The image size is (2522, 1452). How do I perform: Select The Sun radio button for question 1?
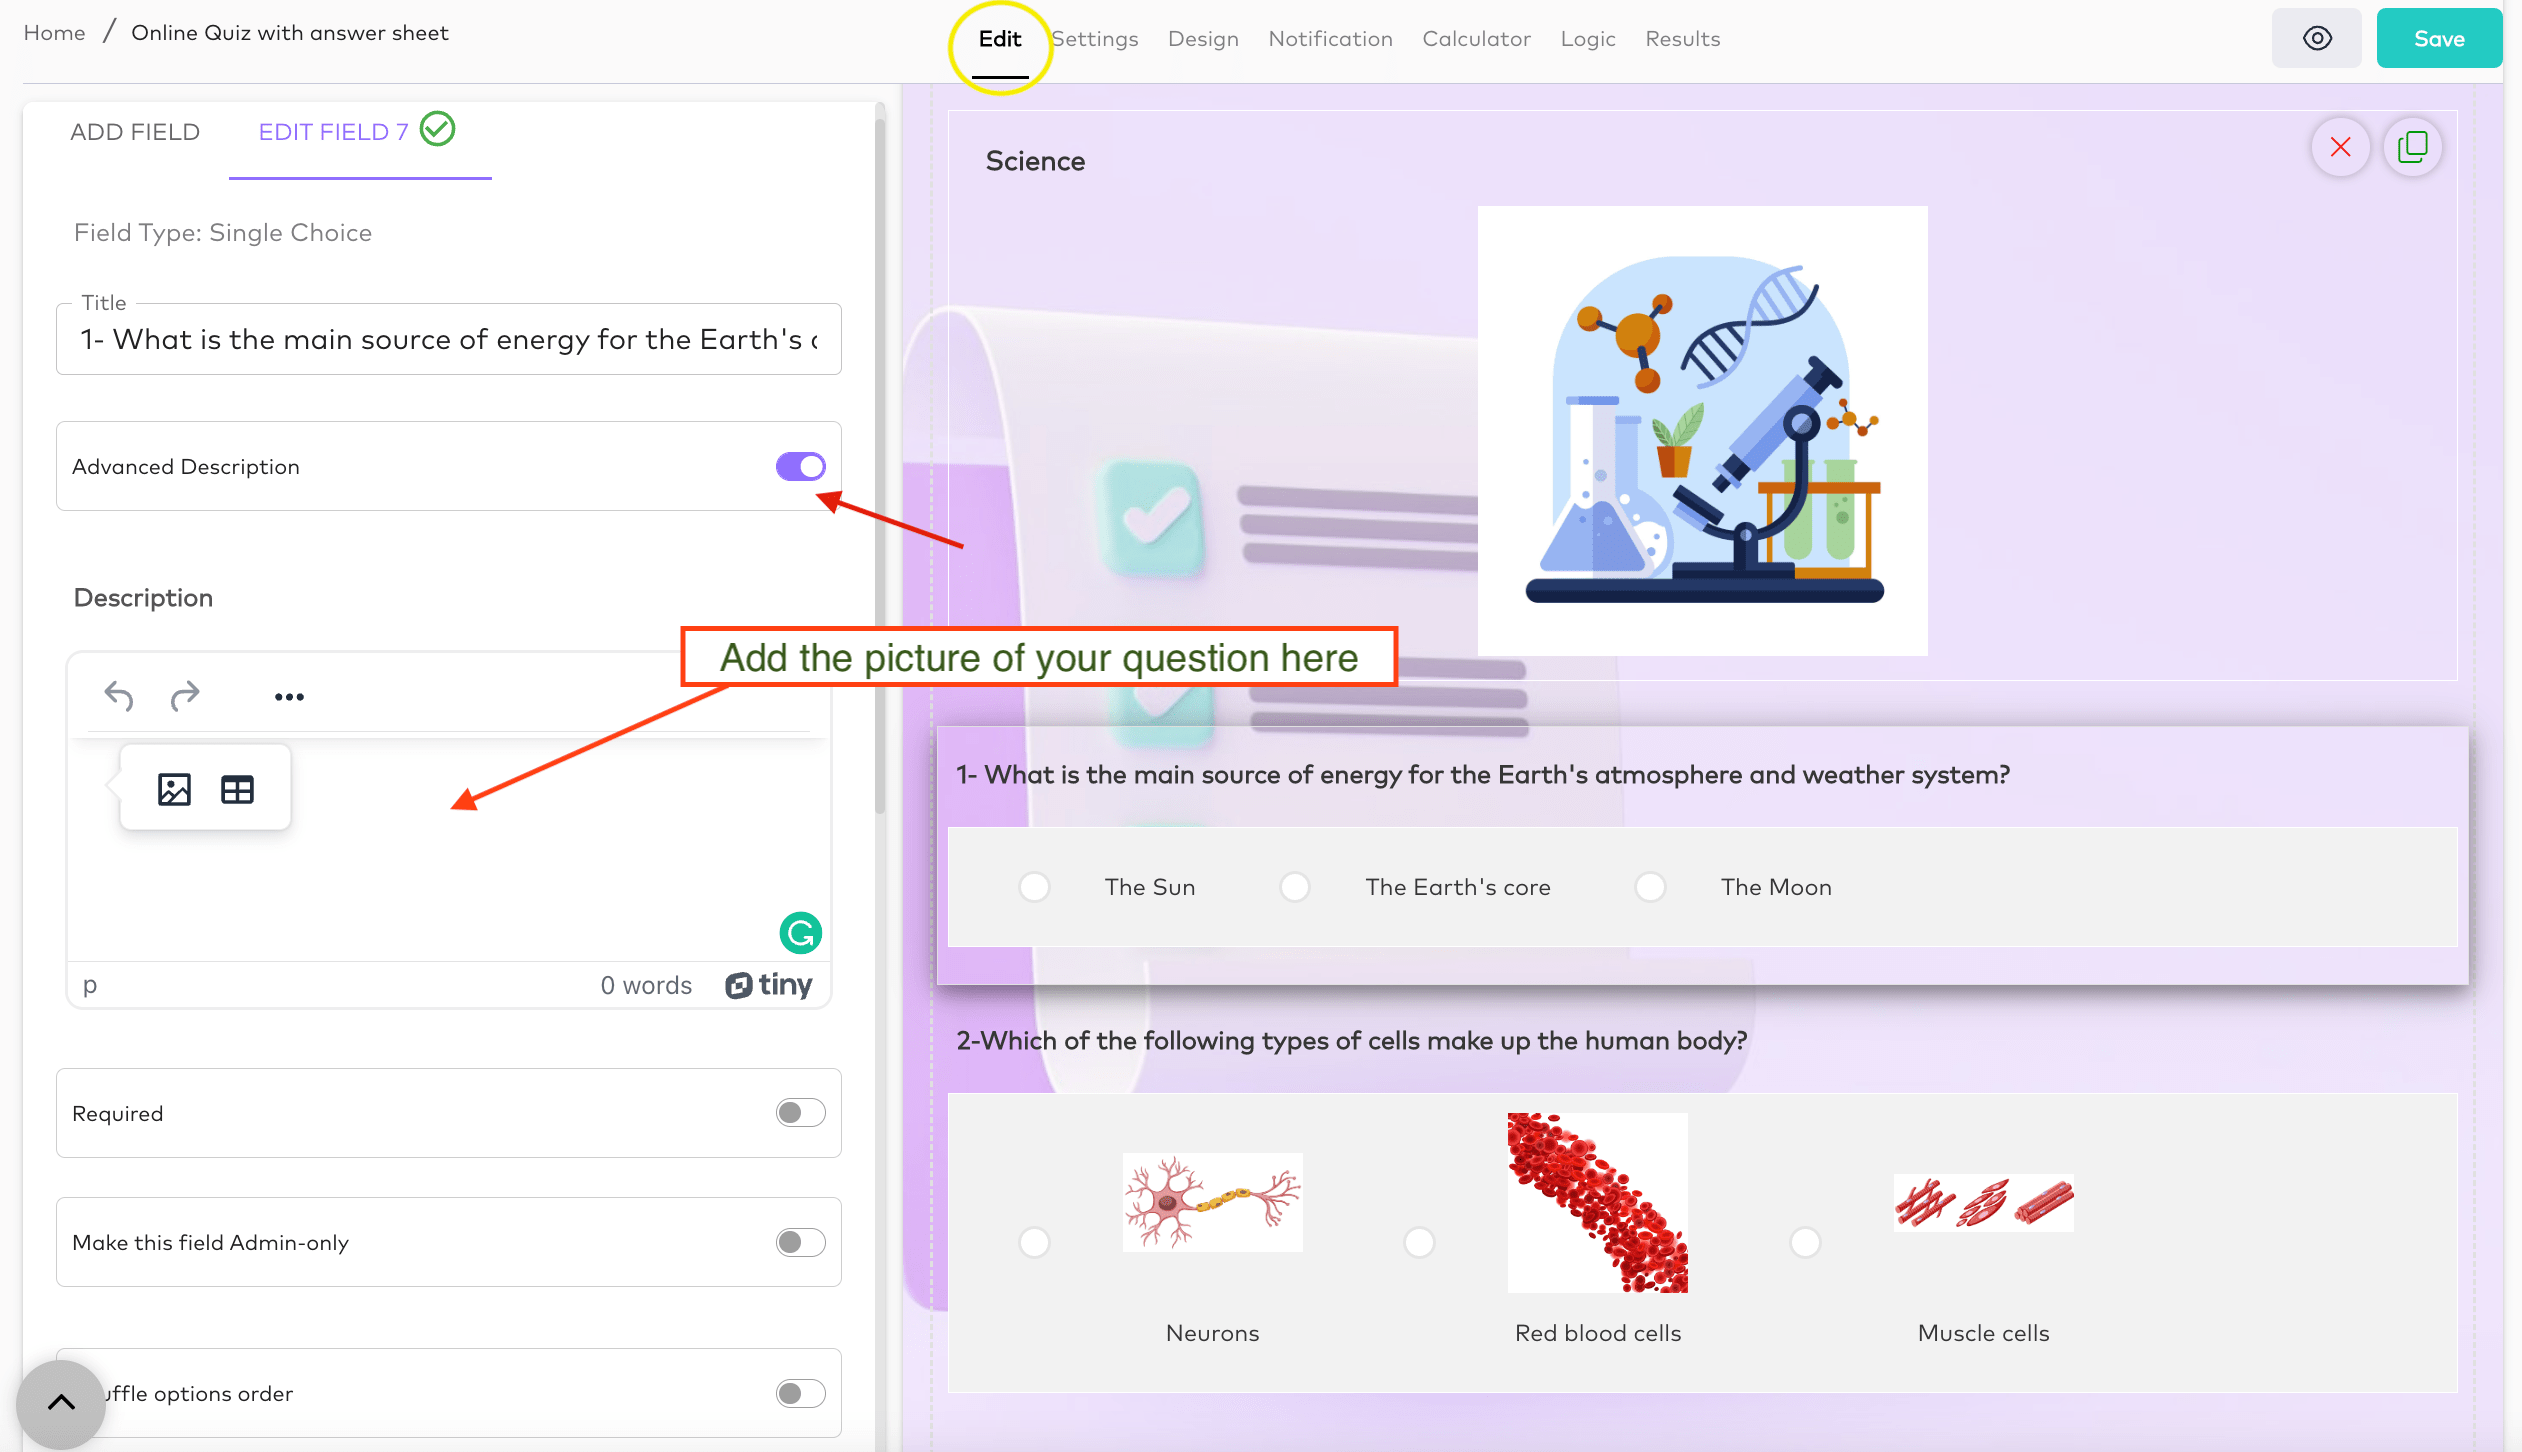[1034, 885]
